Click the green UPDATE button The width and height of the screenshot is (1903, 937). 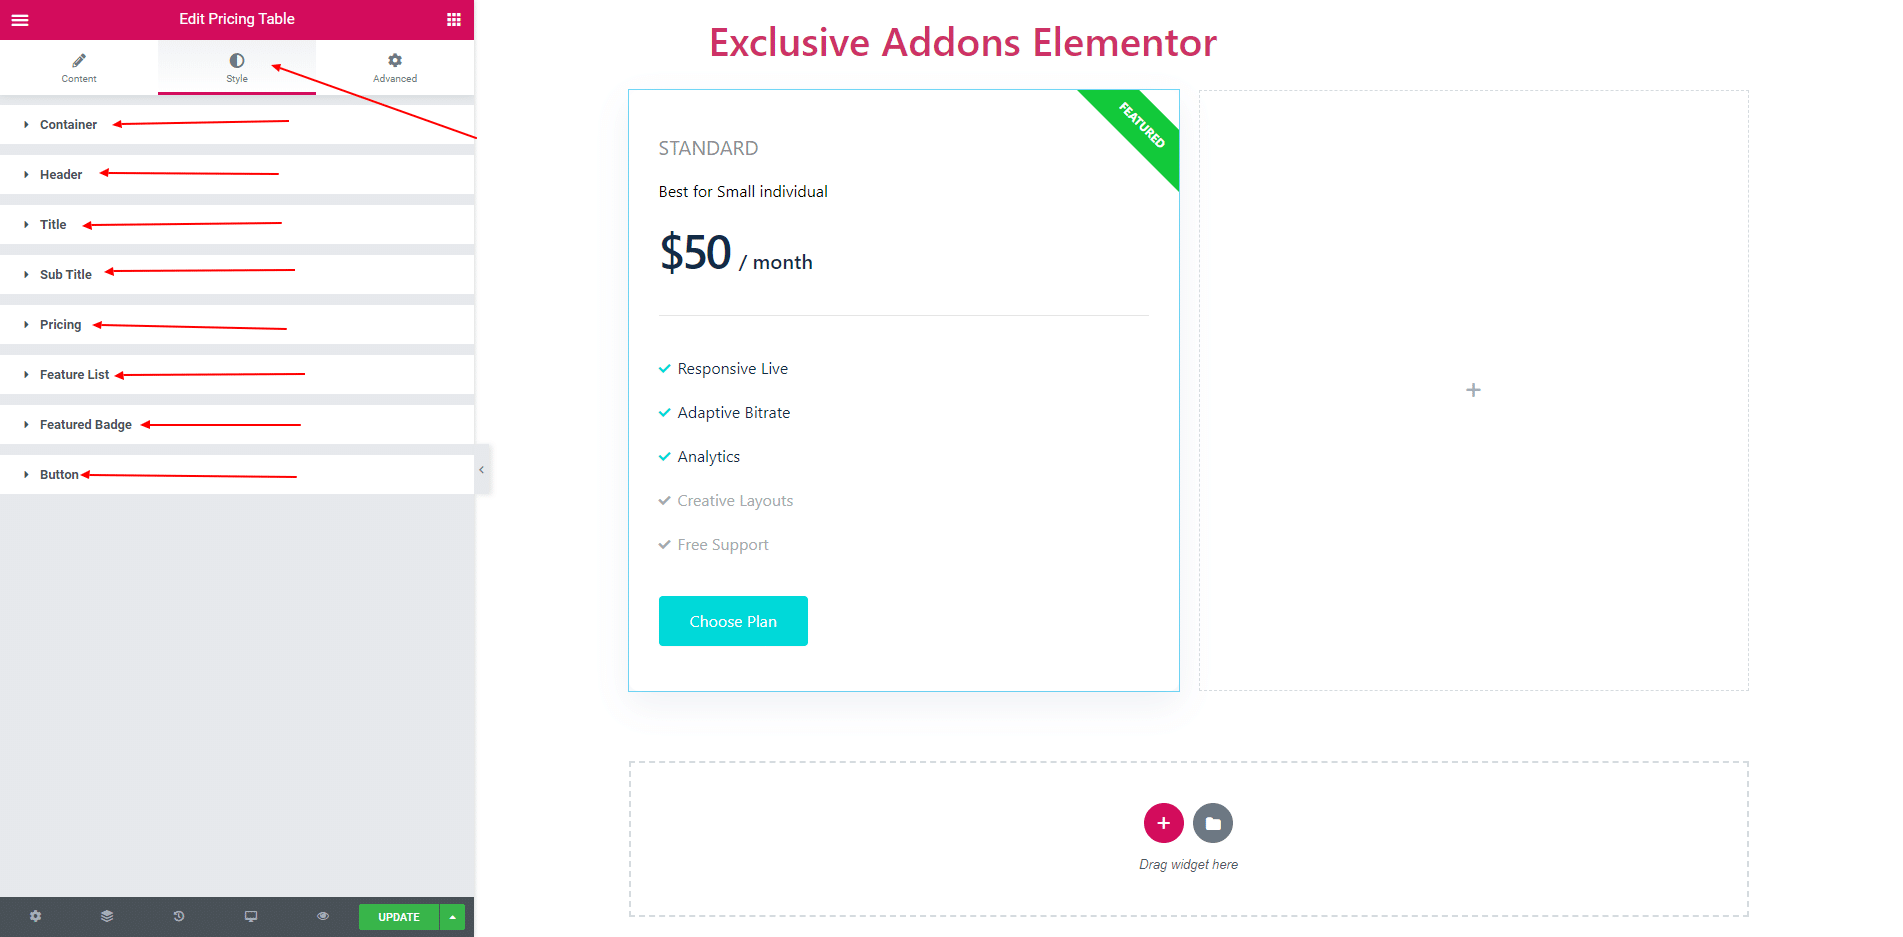(x=399, y=917)
